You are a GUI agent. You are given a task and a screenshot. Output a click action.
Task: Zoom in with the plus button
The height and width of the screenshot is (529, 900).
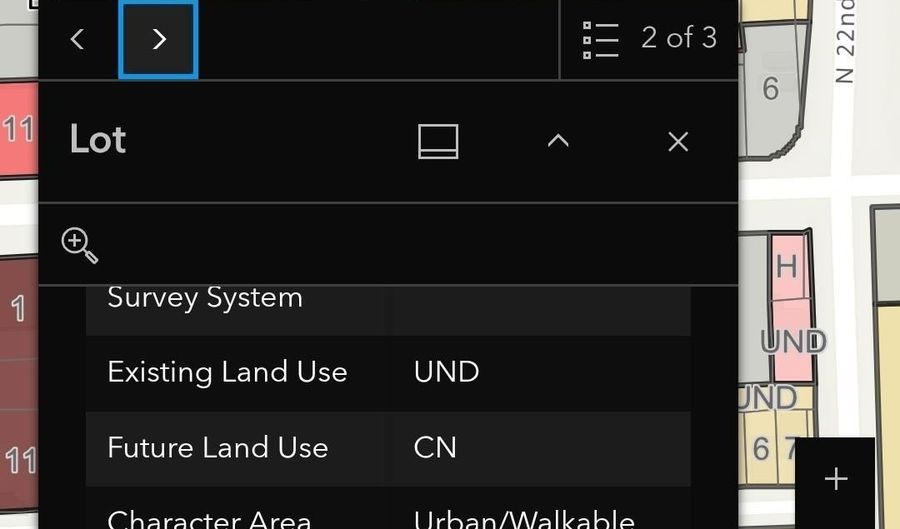pos(835,479)
